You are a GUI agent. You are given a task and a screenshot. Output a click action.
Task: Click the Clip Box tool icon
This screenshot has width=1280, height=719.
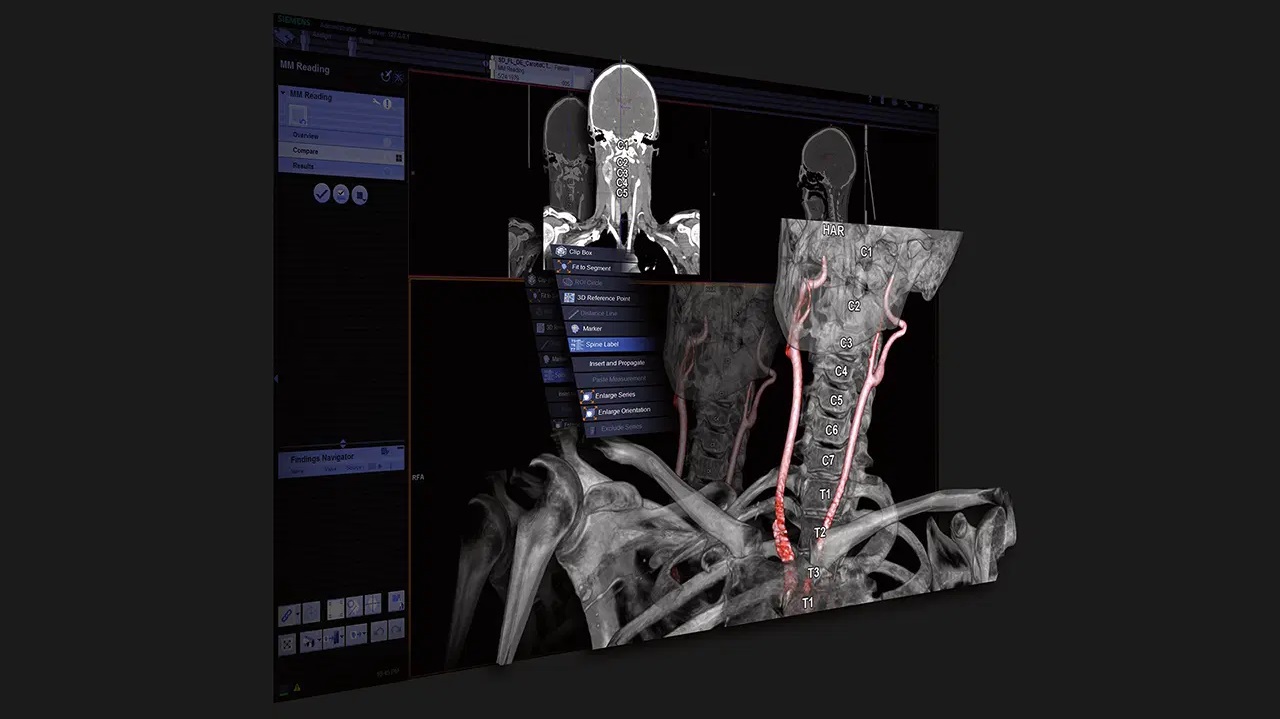pyautogui.click(x=561, y=252)
